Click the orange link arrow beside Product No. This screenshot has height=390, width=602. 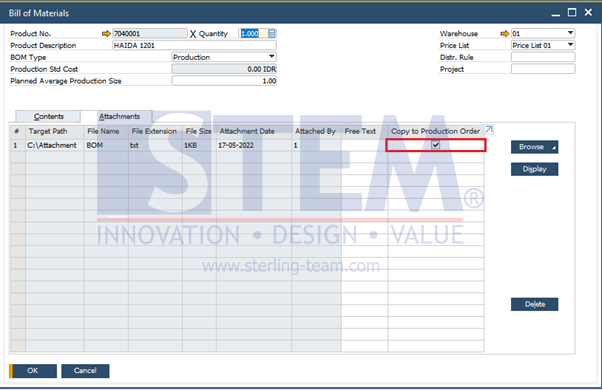click(x=106, y=34)
